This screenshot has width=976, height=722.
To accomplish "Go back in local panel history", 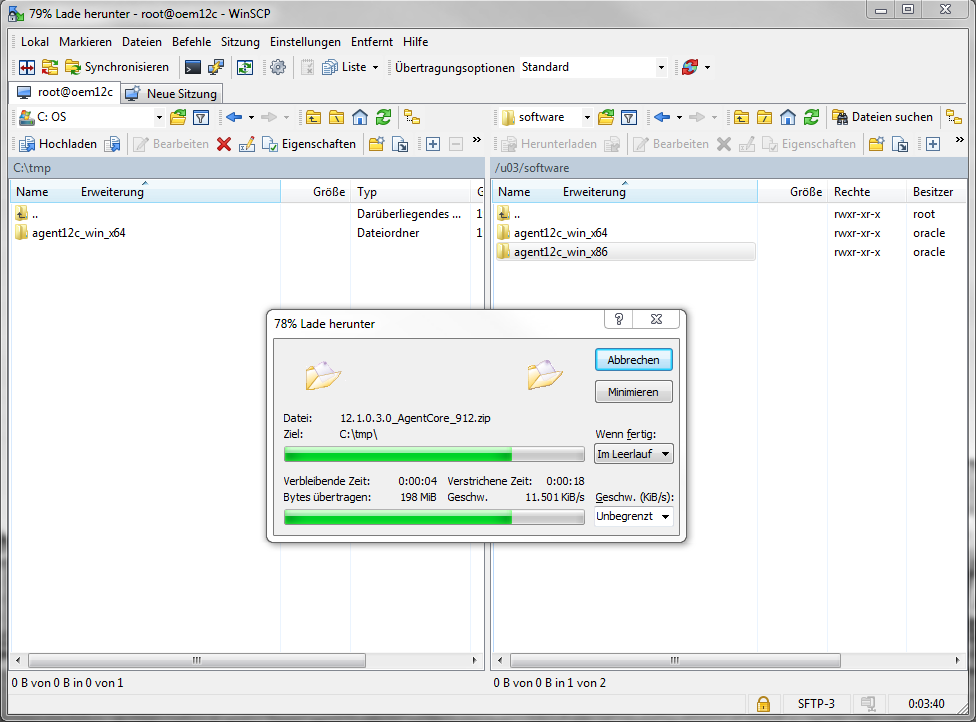I will pos(234,117).
